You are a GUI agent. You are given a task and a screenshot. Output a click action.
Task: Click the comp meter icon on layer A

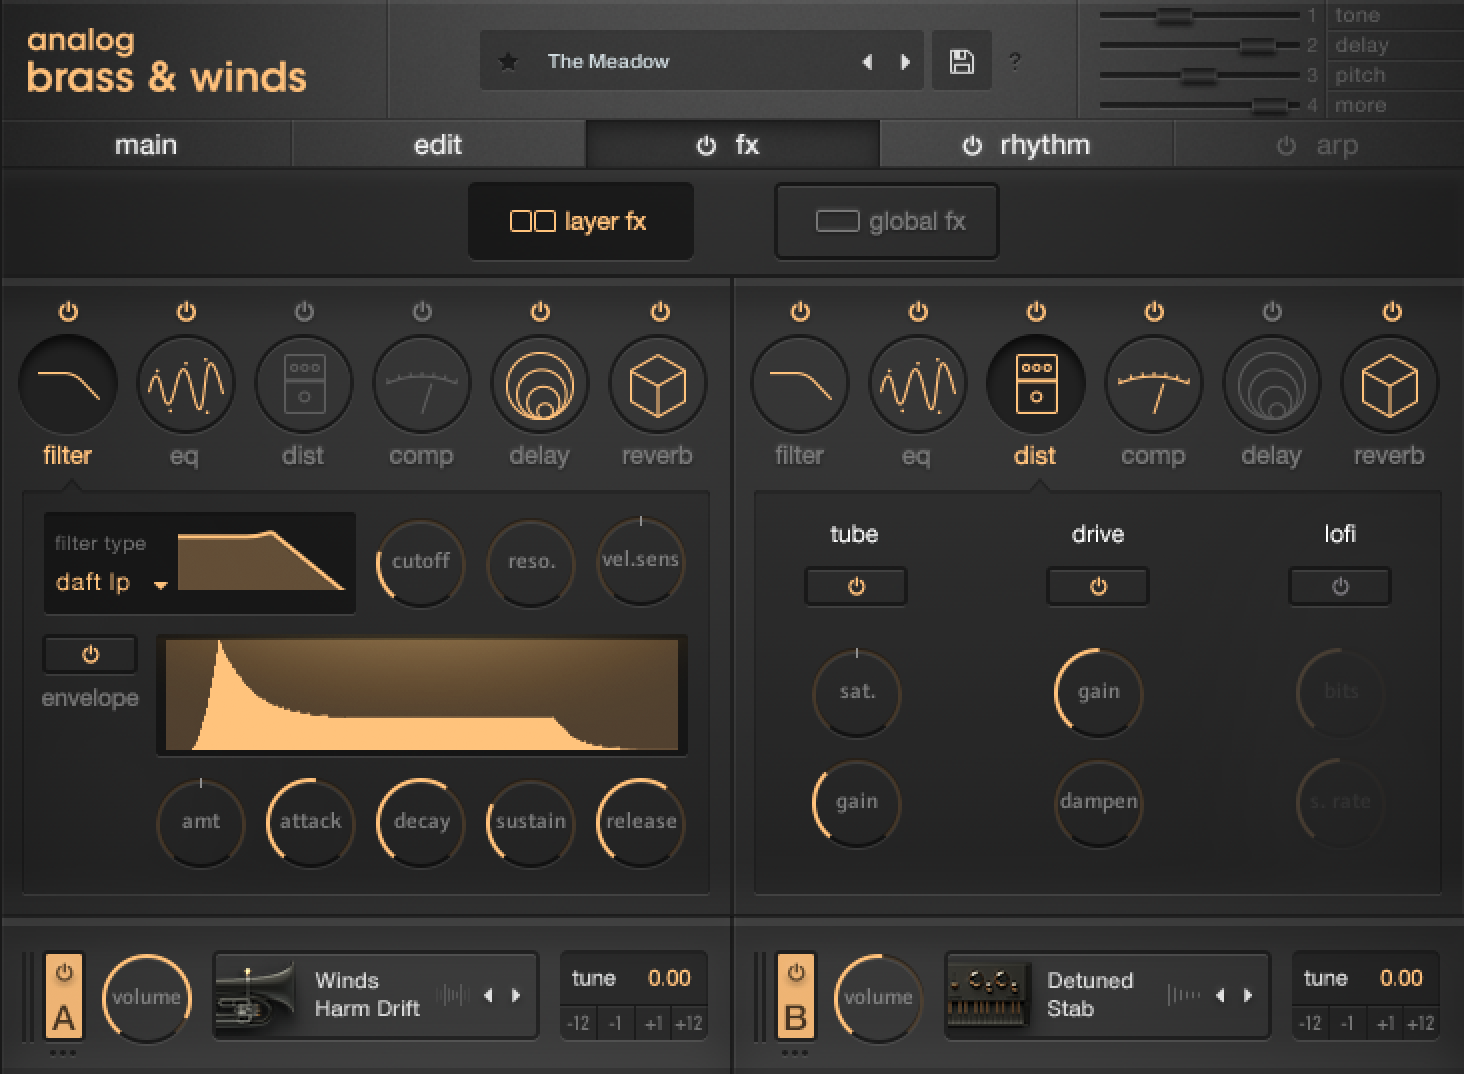coord(421,383)
